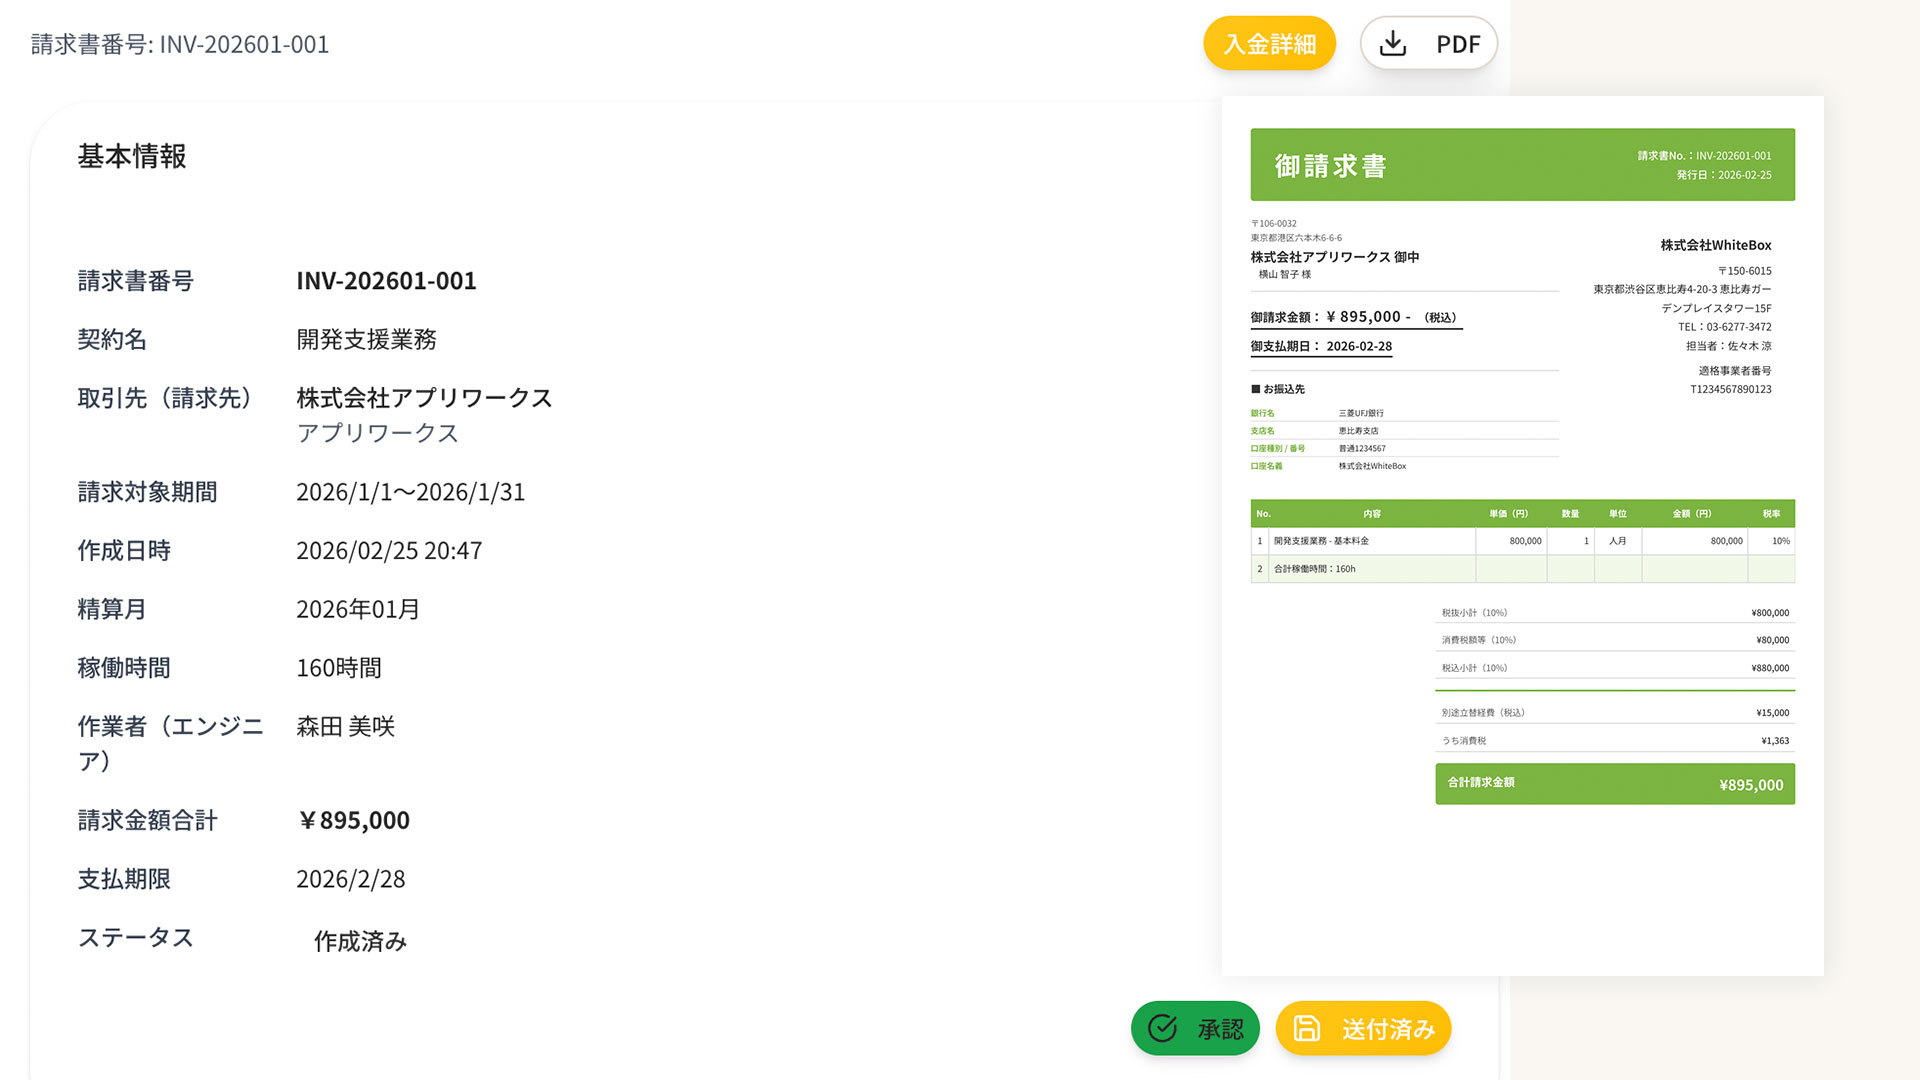1920x1080 pixels.
Task: Select the 160時間 working hours value
Action: coord(338,668)
